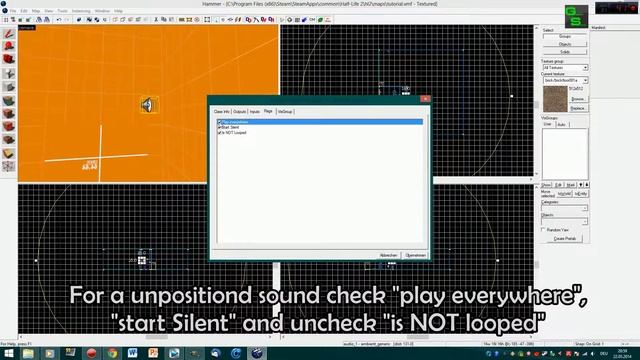Image resolution: width=640 pixels, height=360 pixels.
Task: Click the Abbrechen button
Action: tap(389, 256)
